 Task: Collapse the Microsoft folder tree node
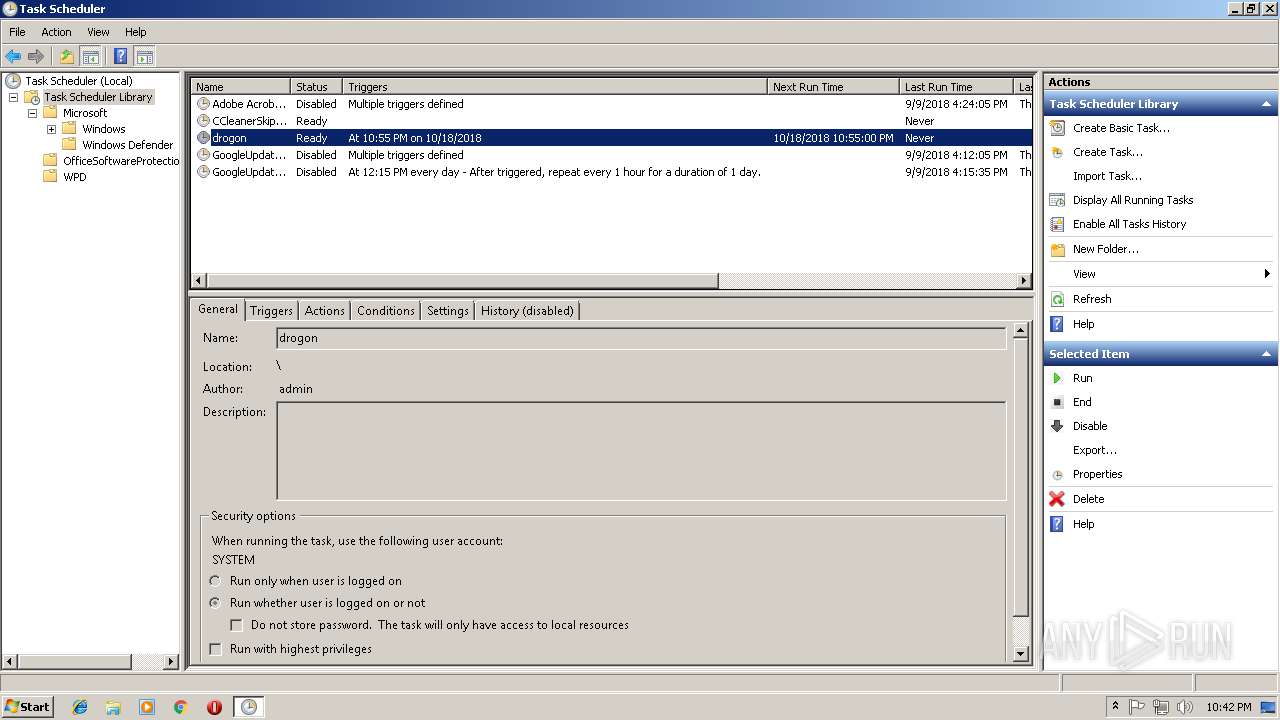(32, 113)
